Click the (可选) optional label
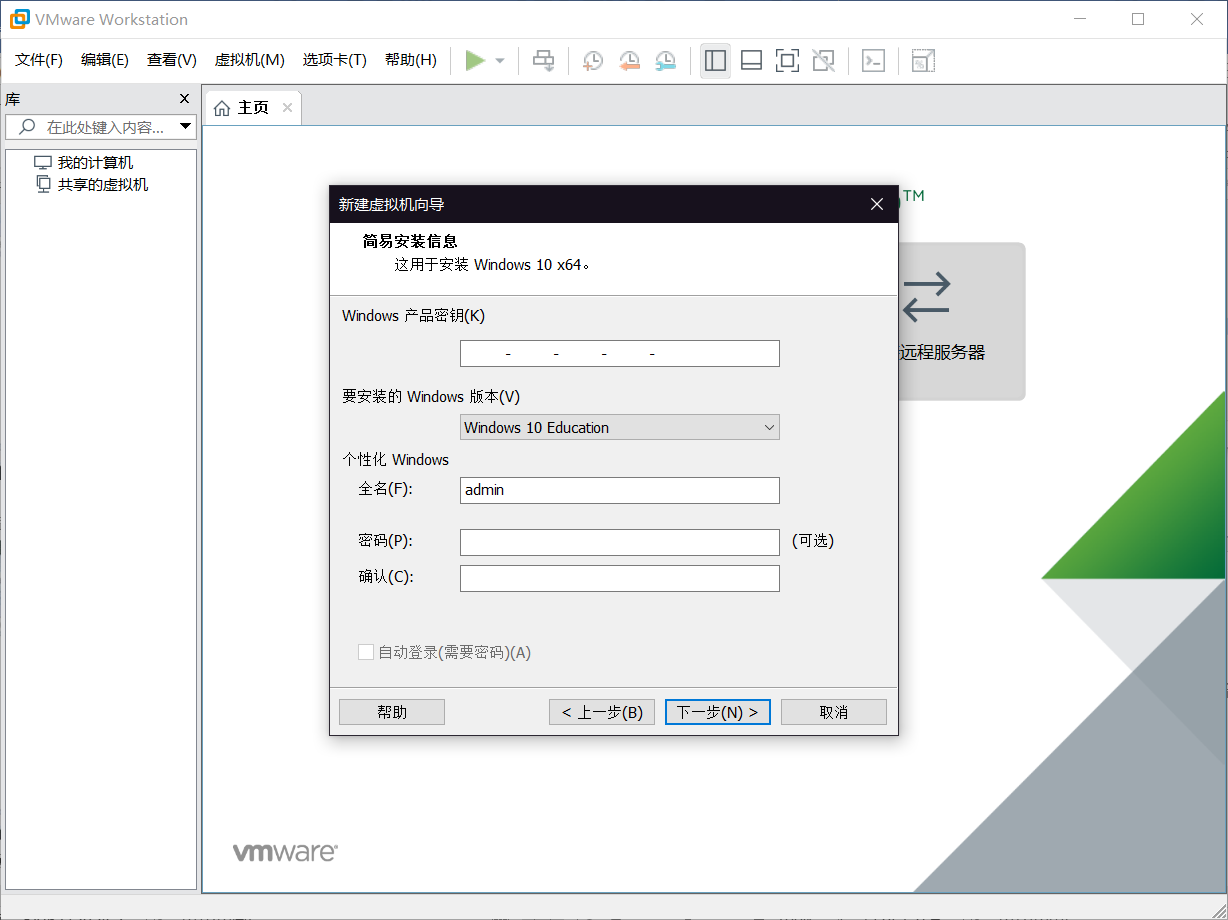Screen dimensions: 1228x920 [x=813, y=541]
